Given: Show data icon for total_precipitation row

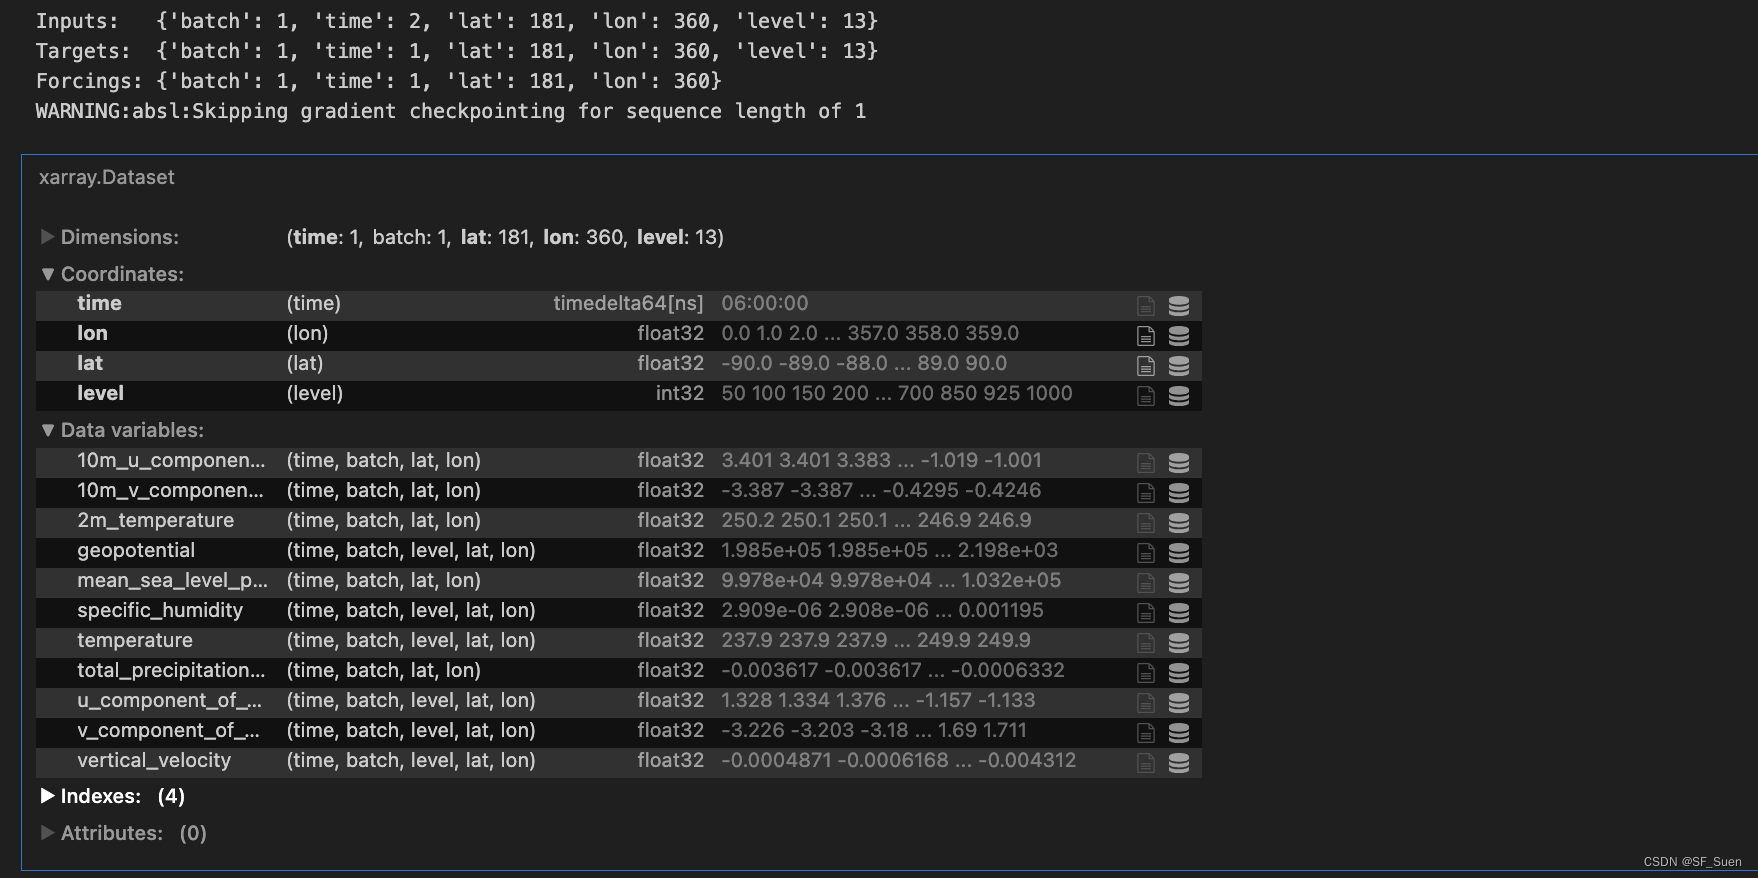Looking at the screenshot, I should [1179, 672].
